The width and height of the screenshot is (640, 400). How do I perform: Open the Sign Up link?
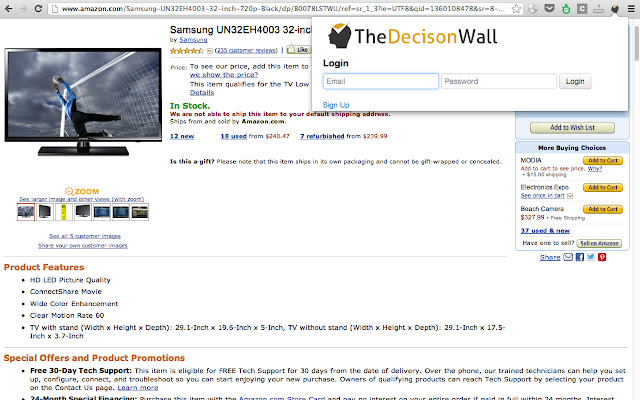336,105
